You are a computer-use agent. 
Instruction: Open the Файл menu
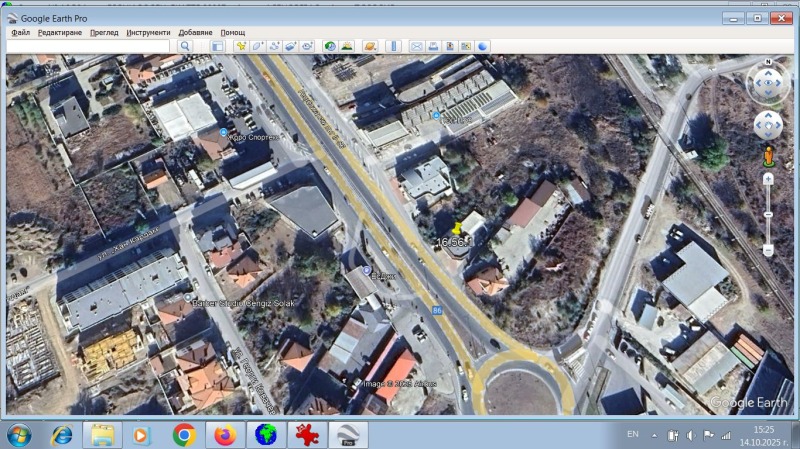tap(20, 32)
